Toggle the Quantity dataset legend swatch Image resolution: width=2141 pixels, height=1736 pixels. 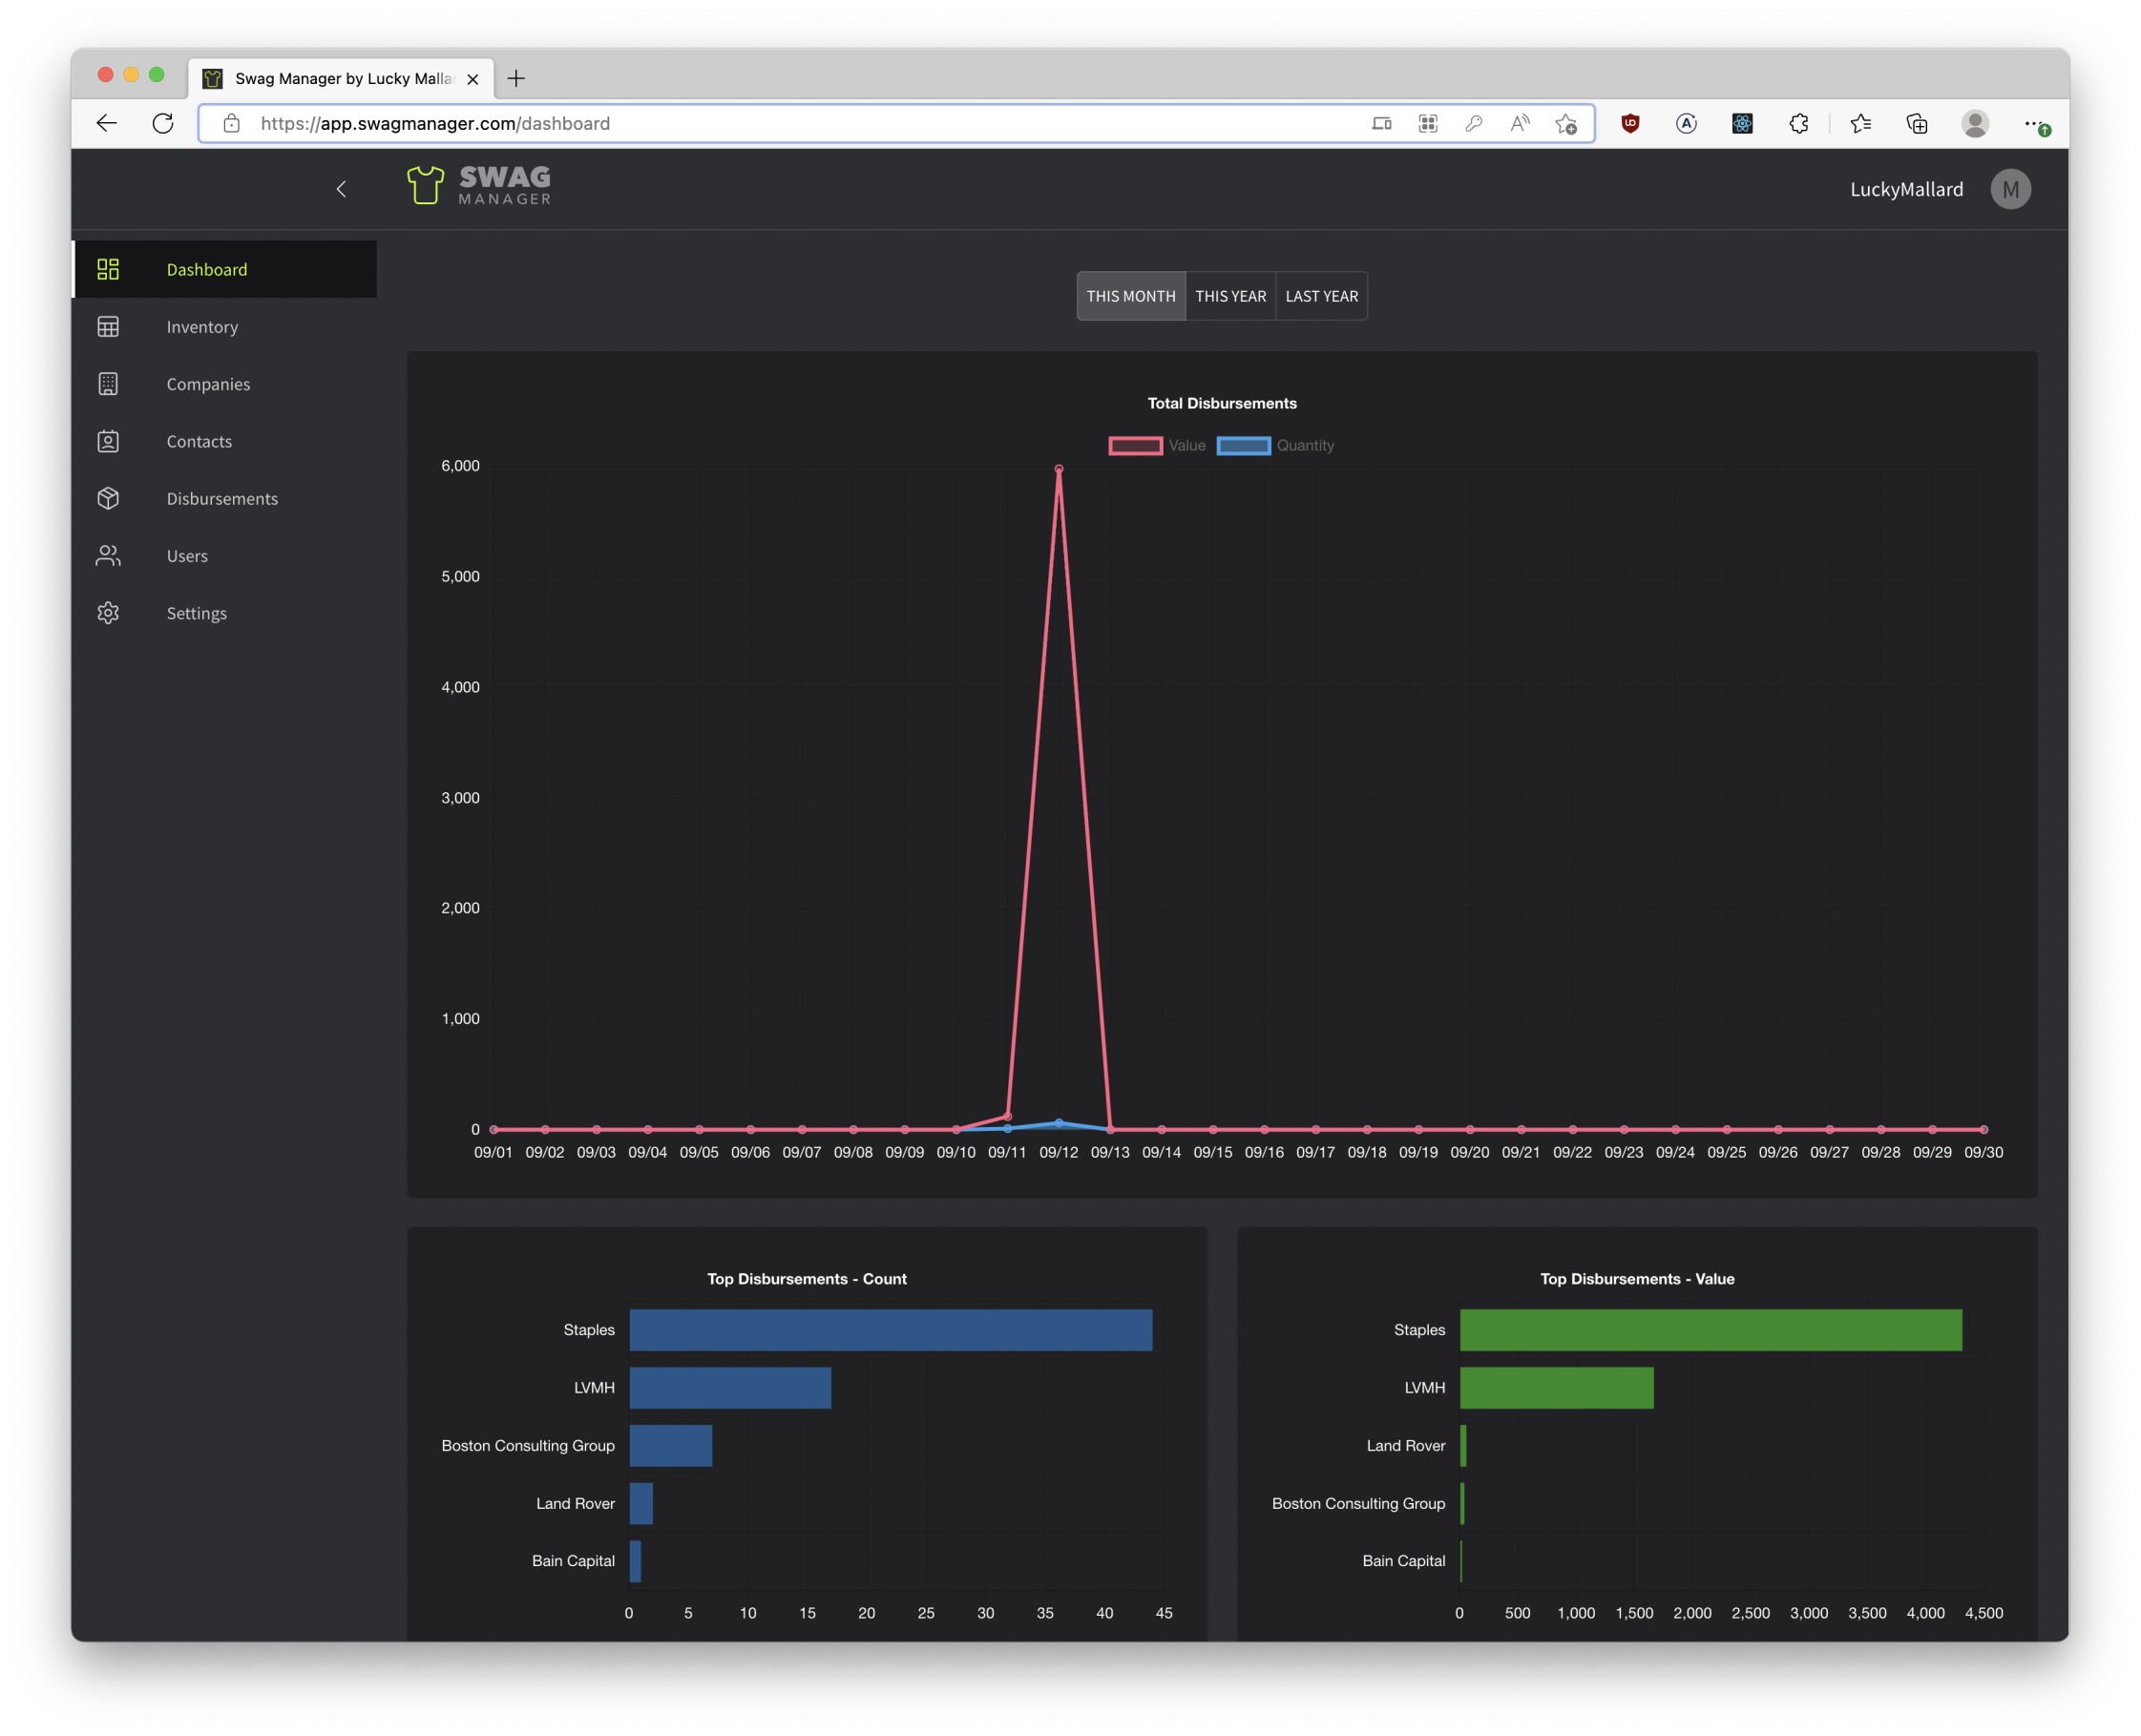[x=1243, y=445]
